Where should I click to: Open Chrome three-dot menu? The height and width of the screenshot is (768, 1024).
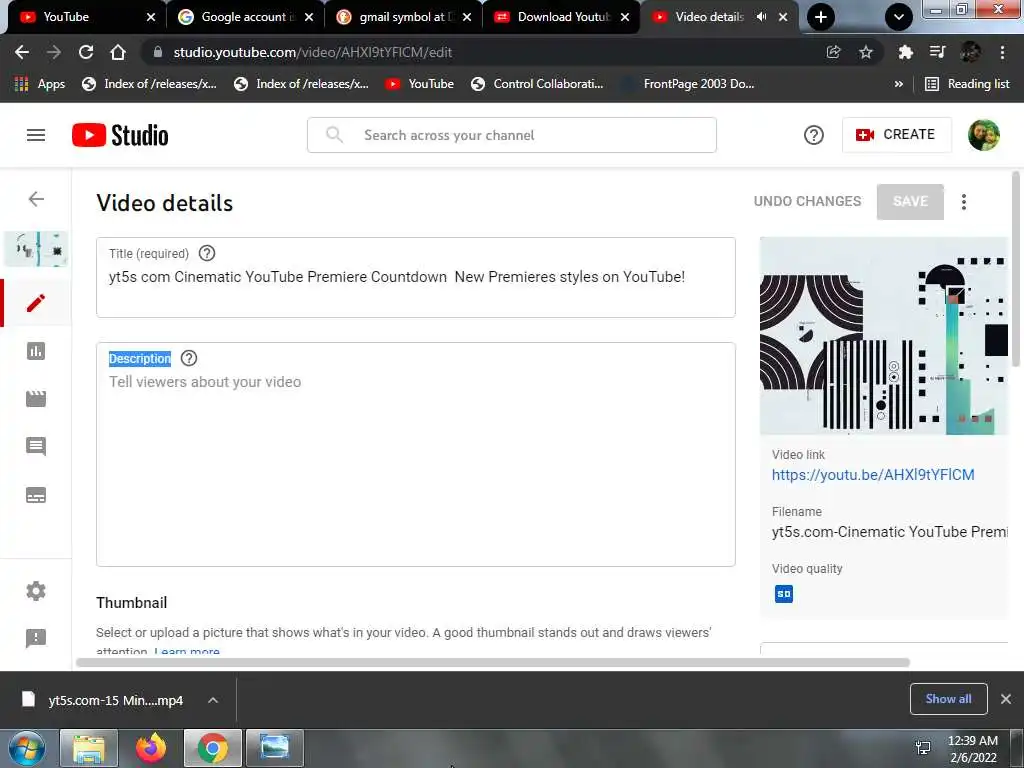[x=1002, y=52]
